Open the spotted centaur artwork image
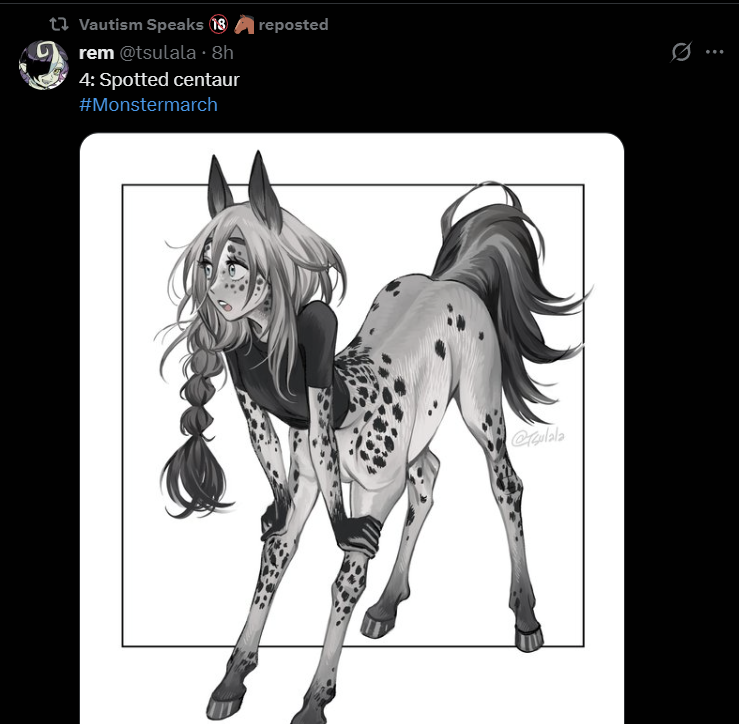739x724 pixels. click(352, 428)
